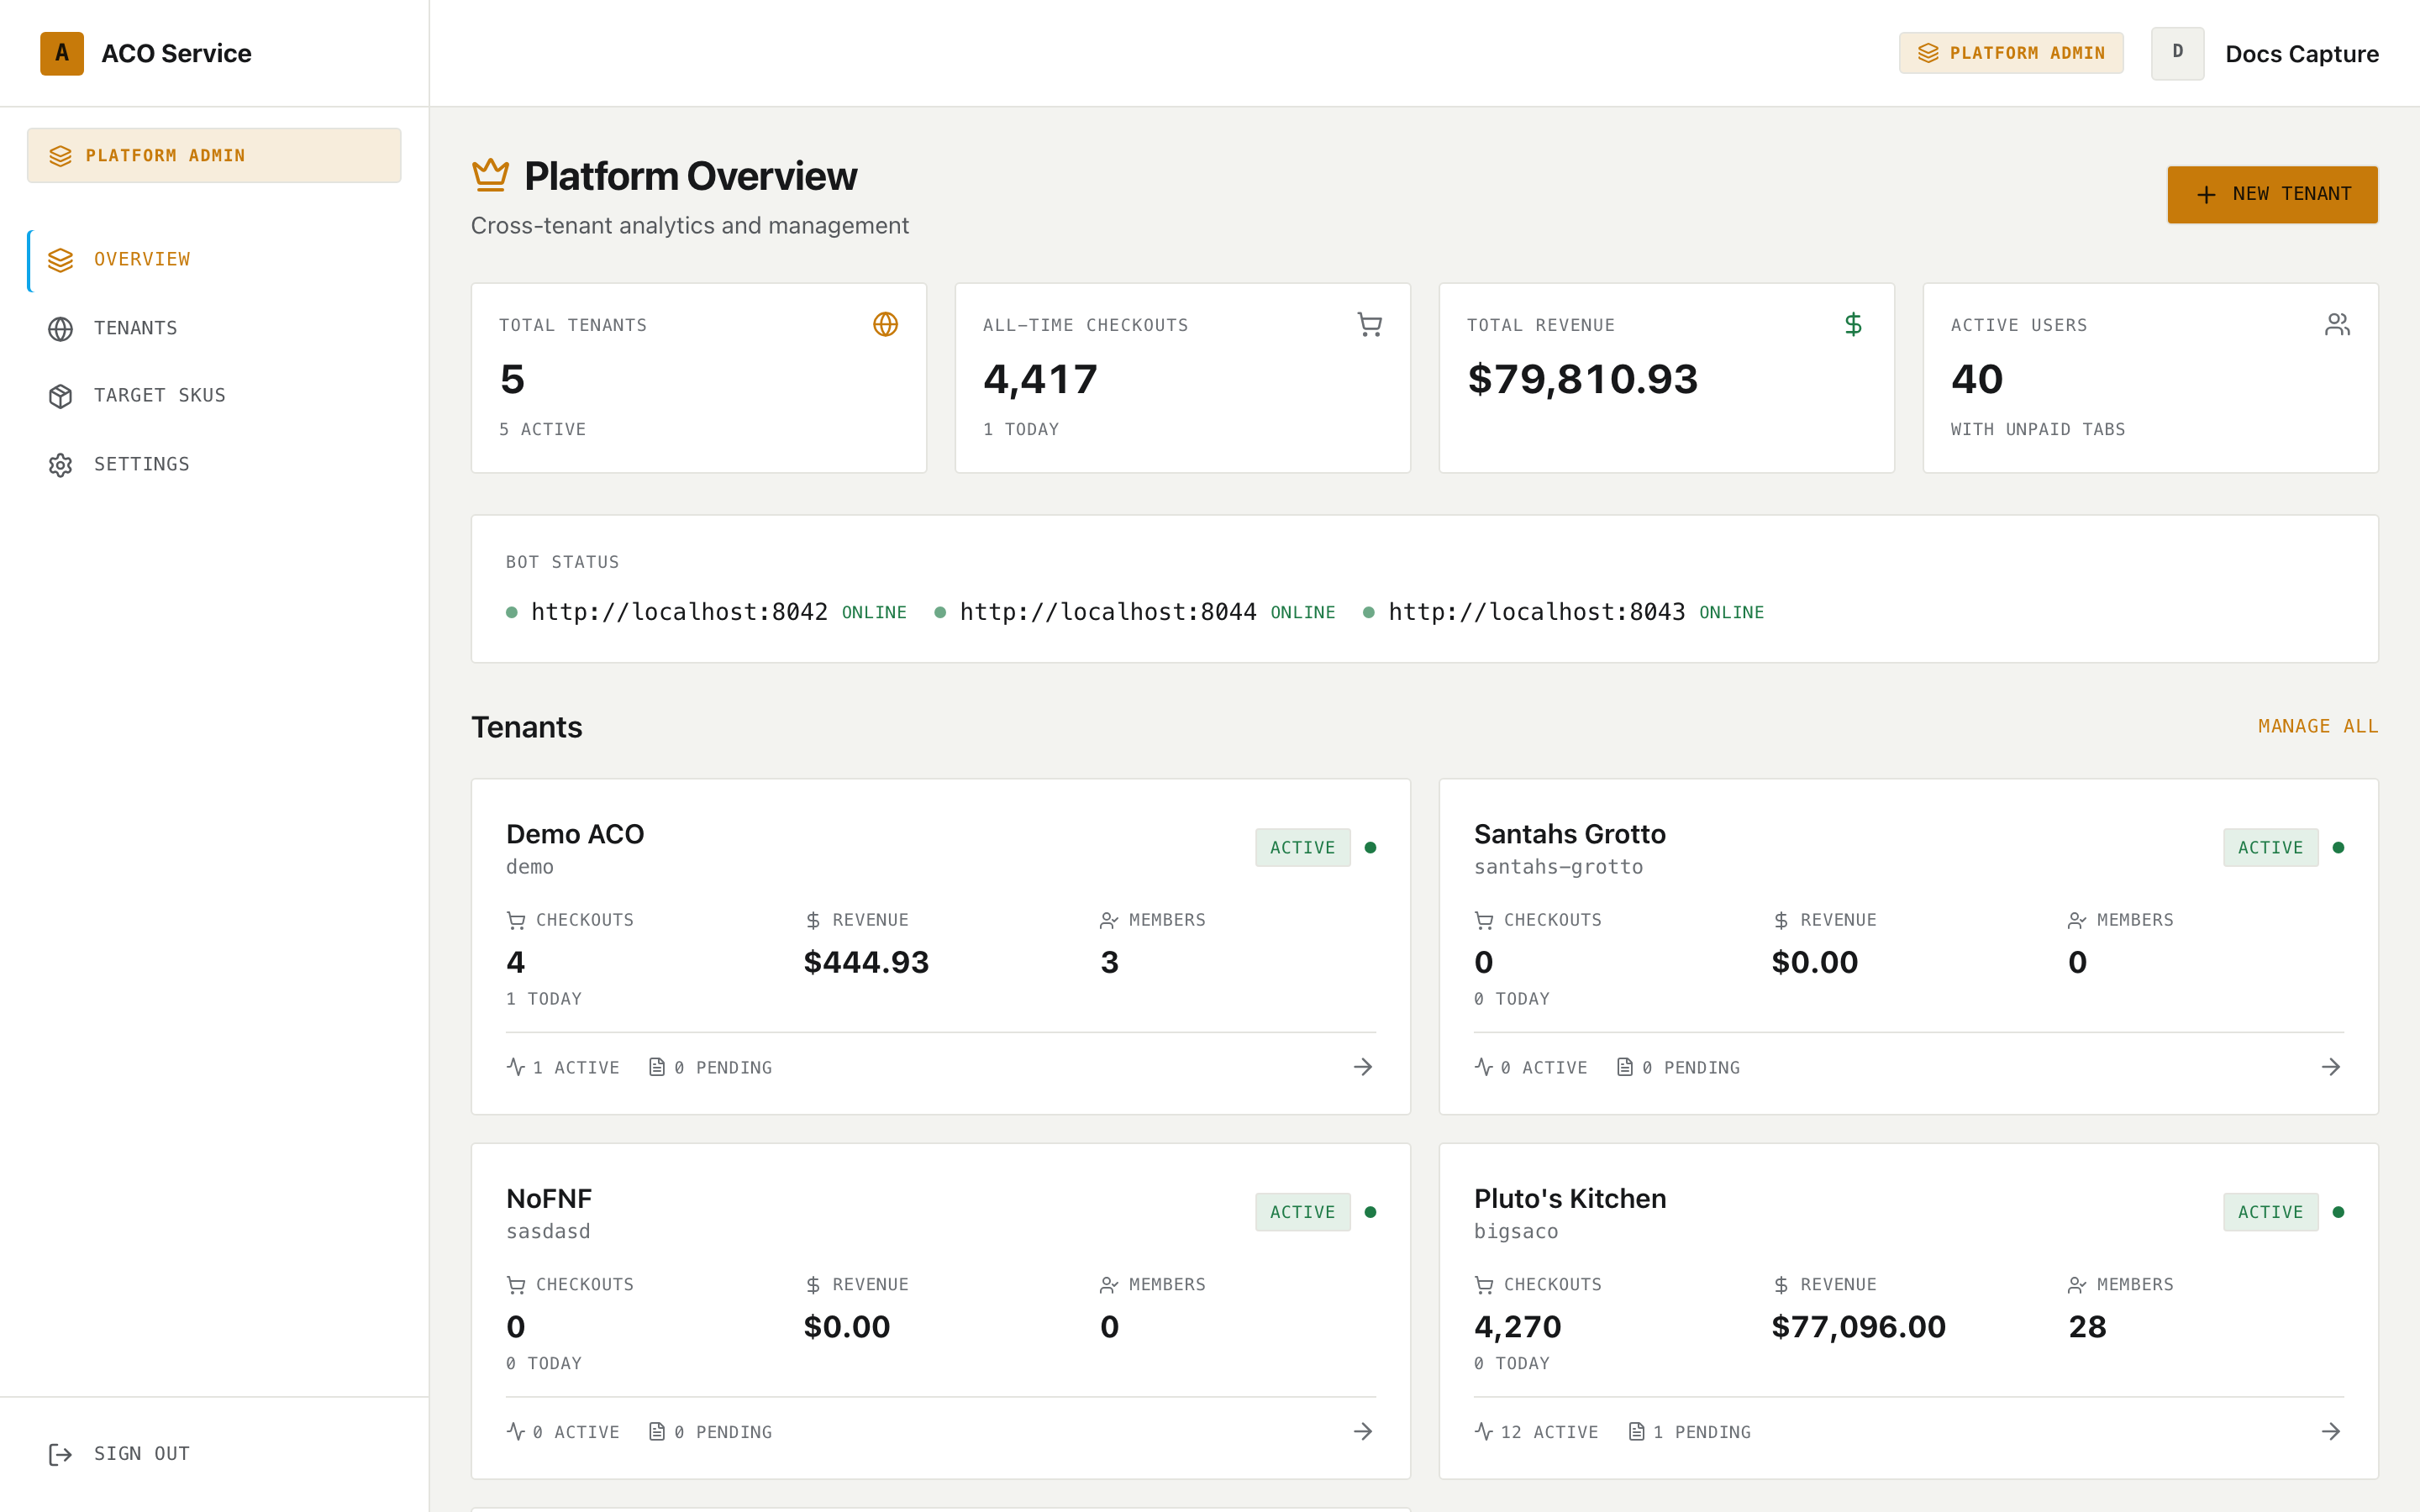Click the Demo ACO tenant title

(x=575, y=834)
